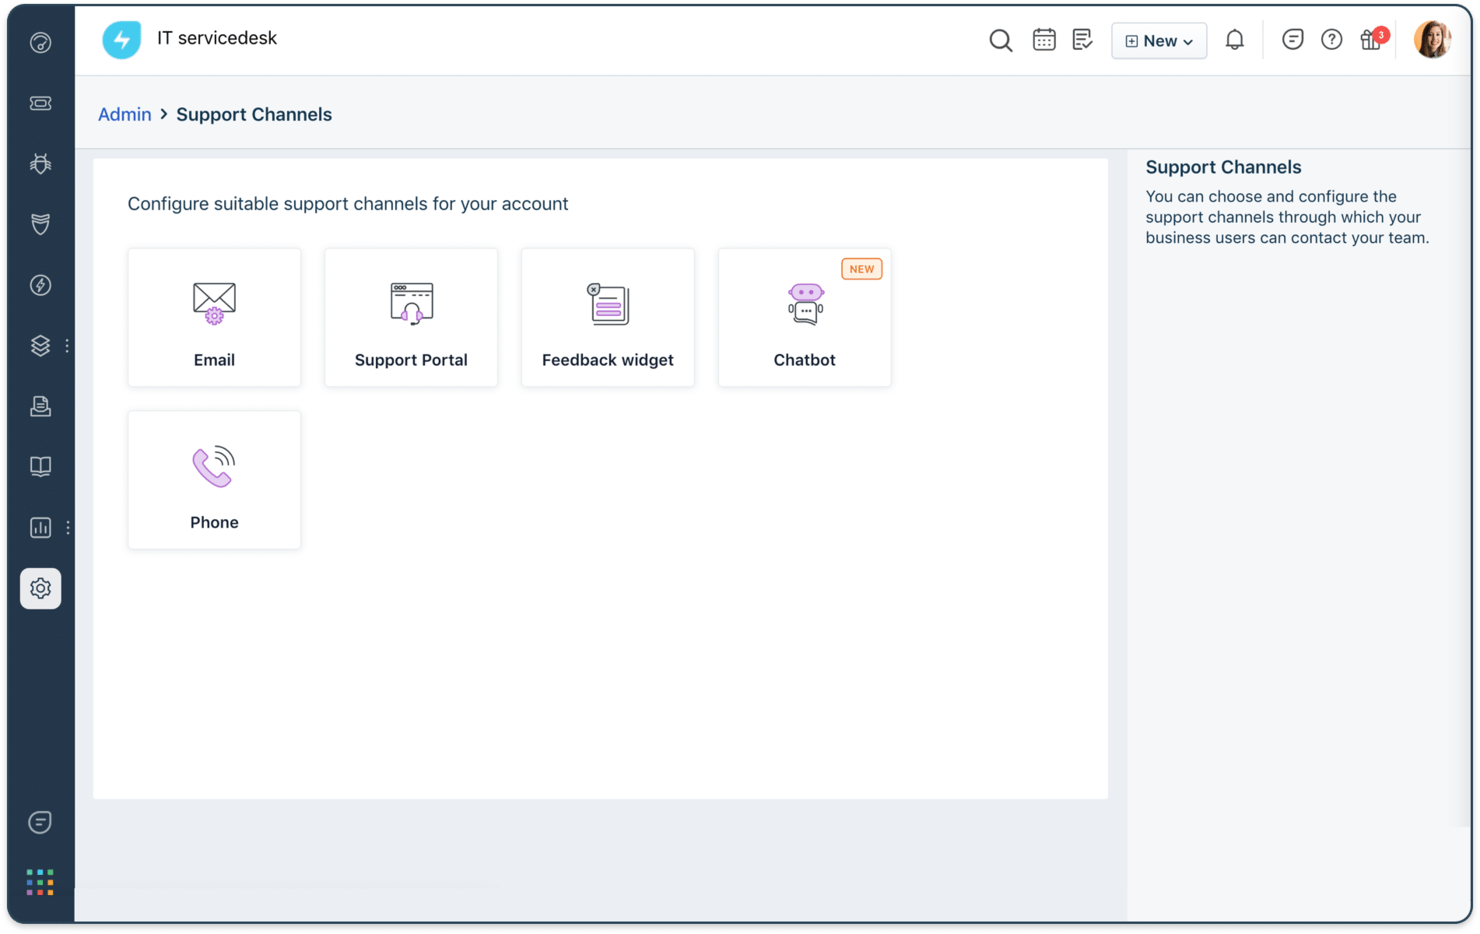Open the What's New gift icon
The height and width of the screenshot is (934, 1480).
point(1371,40)
